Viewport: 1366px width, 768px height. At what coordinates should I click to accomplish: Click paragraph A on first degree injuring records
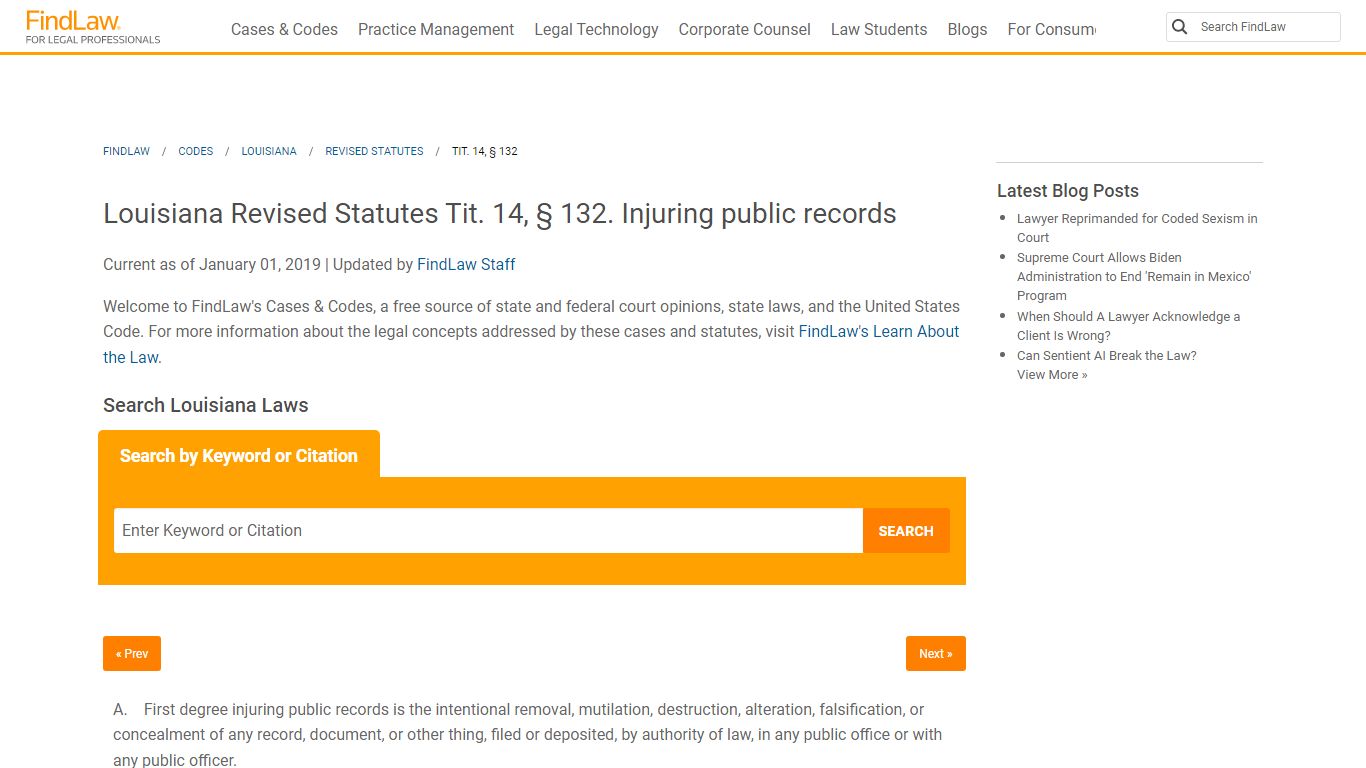[x=528, y=735]
